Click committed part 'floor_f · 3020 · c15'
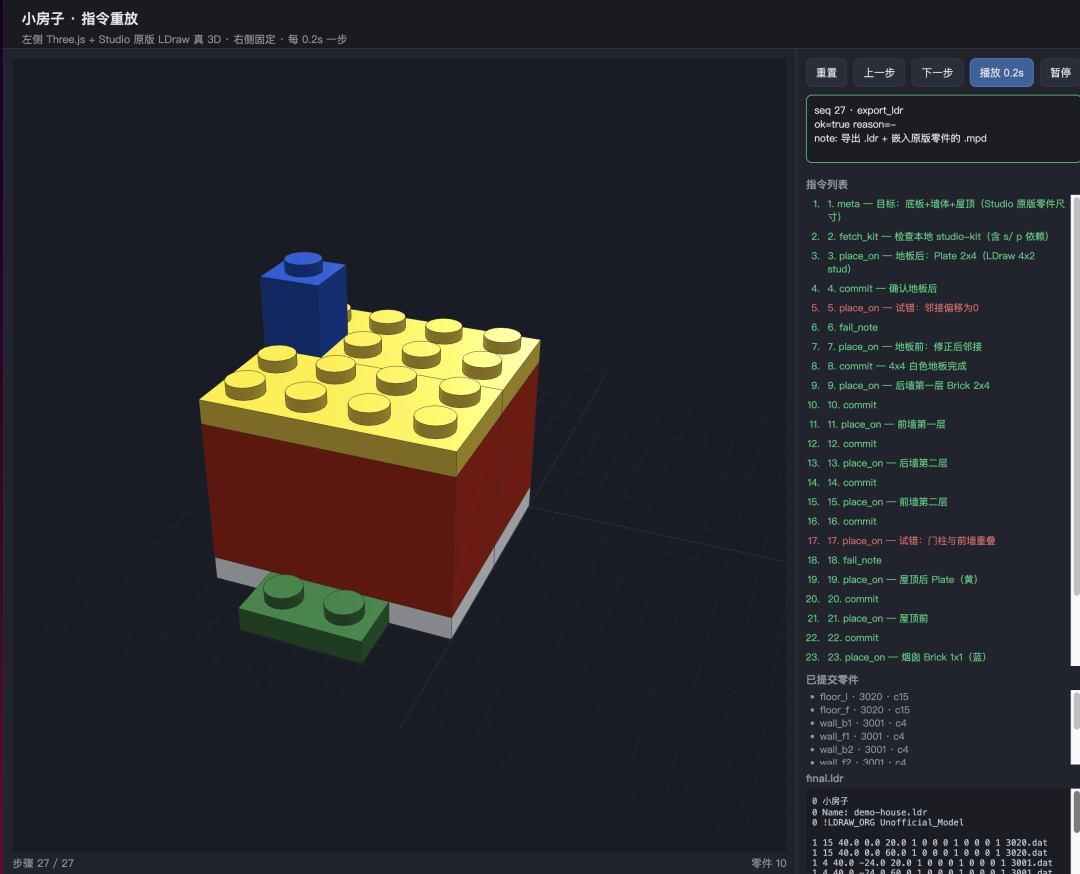 [864, 709]
